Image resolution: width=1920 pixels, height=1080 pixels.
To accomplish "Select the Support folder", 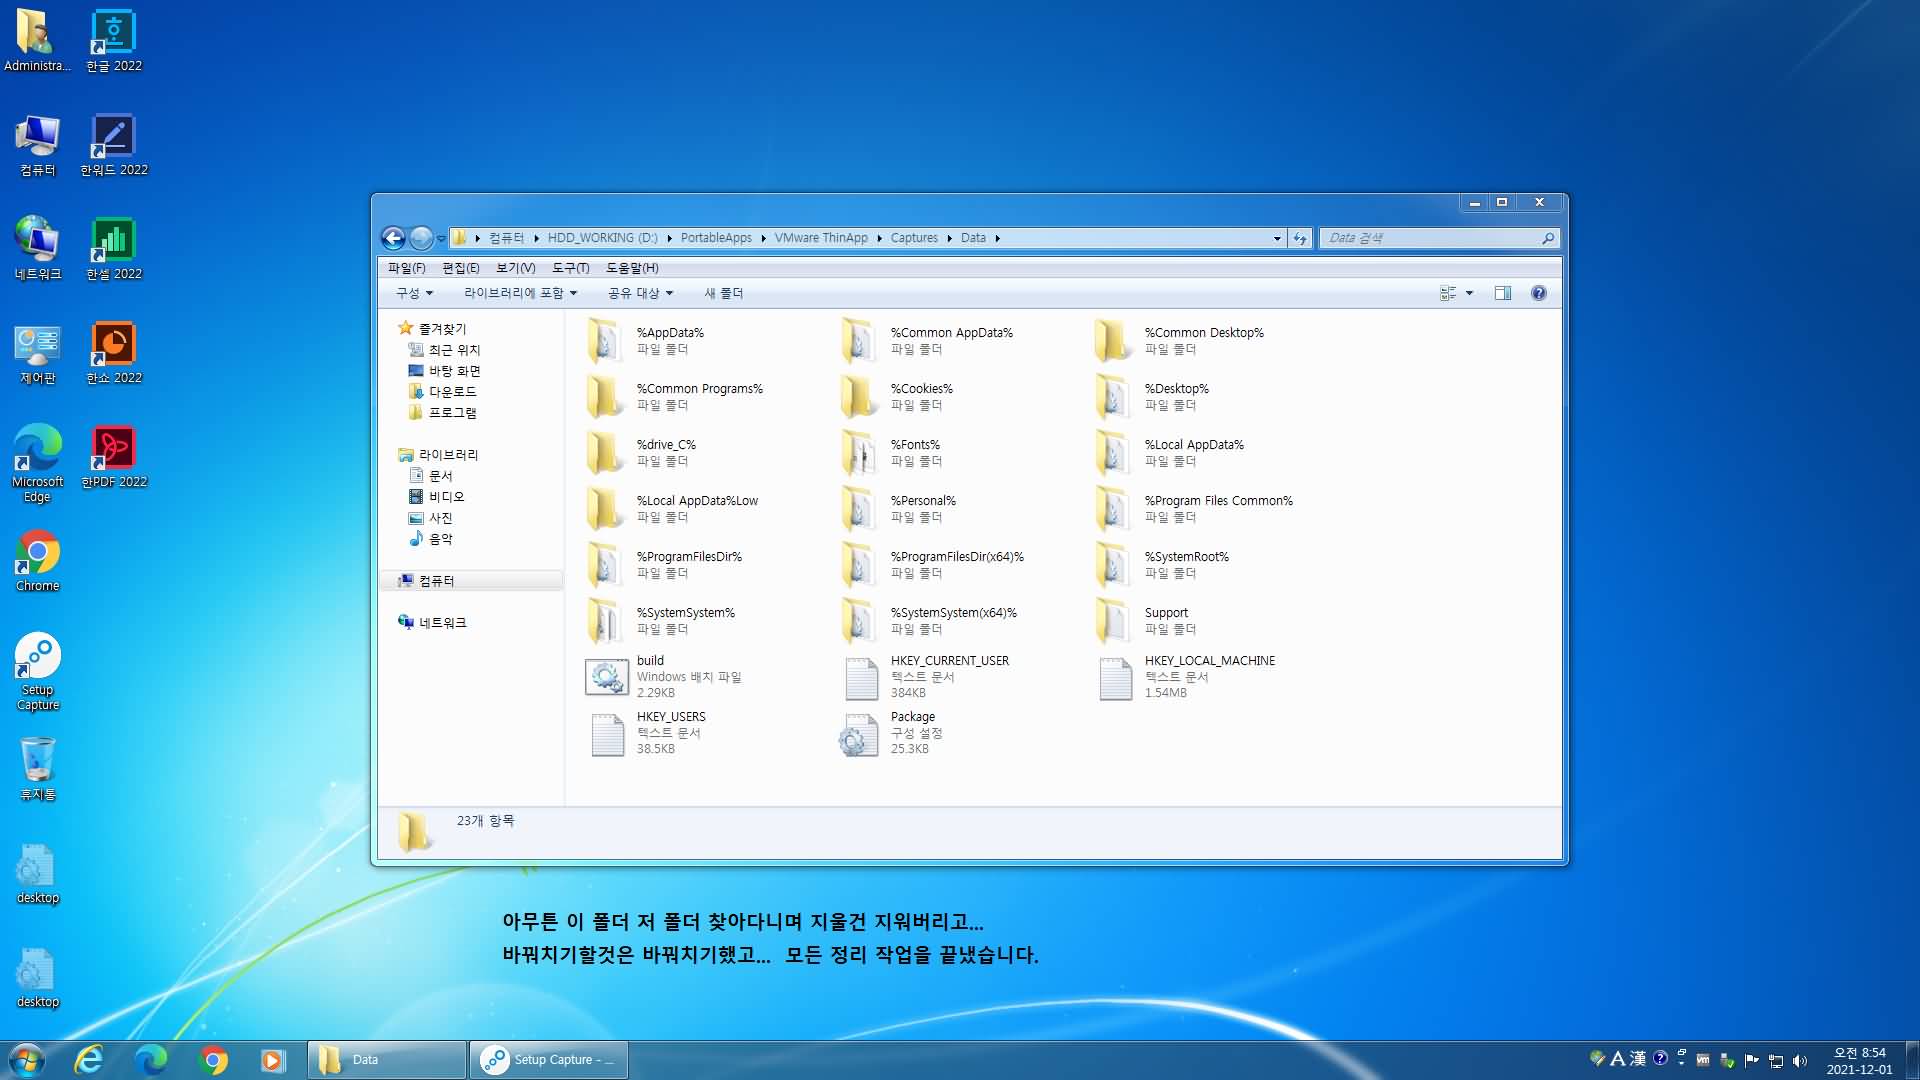I will tap(1143, 621).
